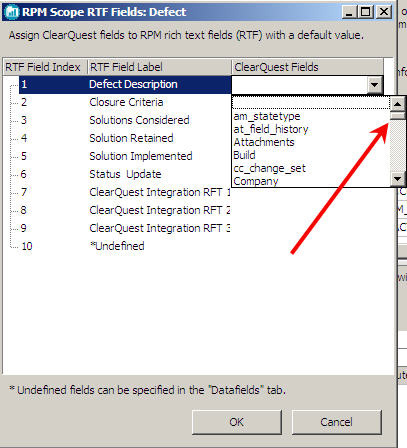The image size is (407, 448).
Task: Minimize the RPM Scope RTF Fields dialog
Action: [349, 12]
